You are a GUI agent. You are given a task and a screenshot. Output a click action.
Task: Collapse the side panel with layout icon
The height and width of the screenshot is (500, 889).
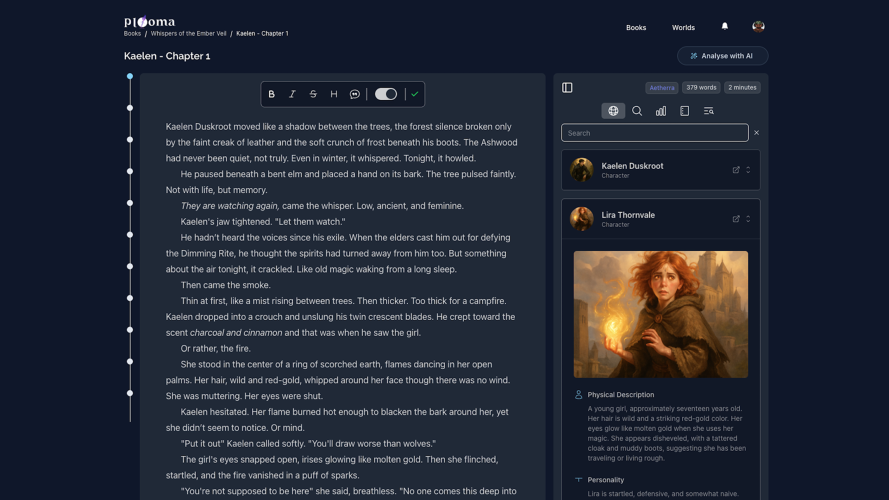[567, 87]
